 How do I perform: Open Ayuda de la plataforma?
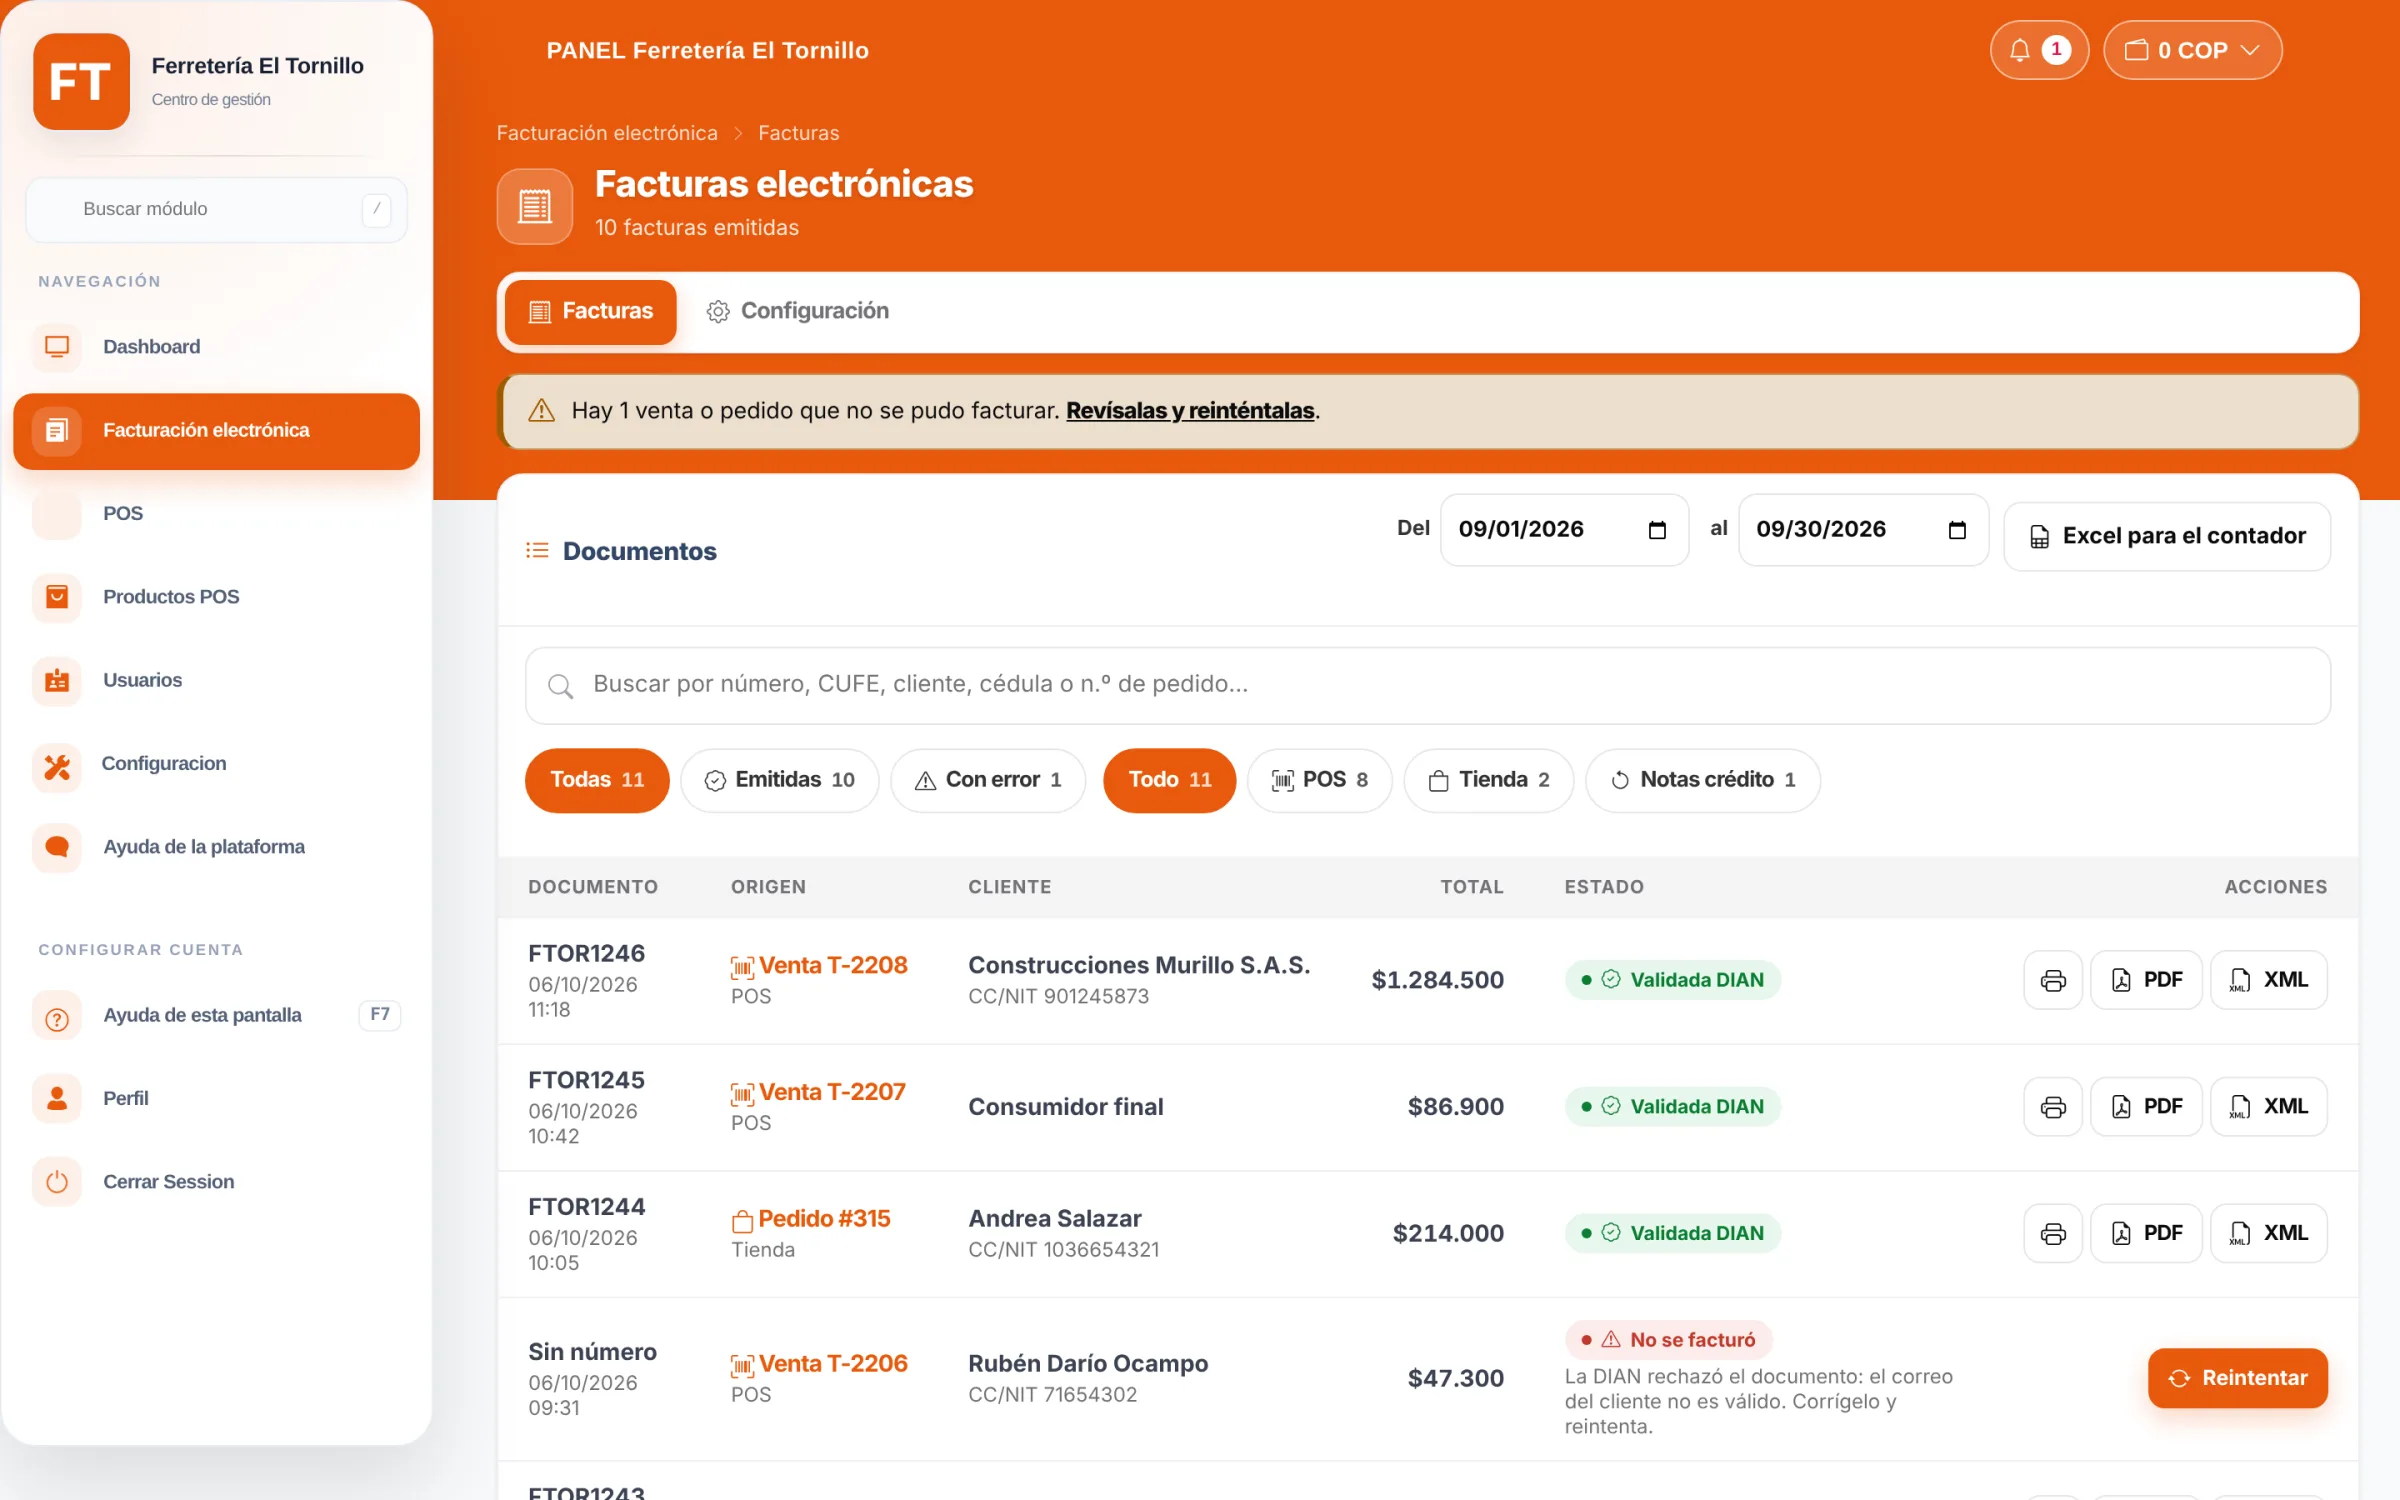[x=216, y=847]
